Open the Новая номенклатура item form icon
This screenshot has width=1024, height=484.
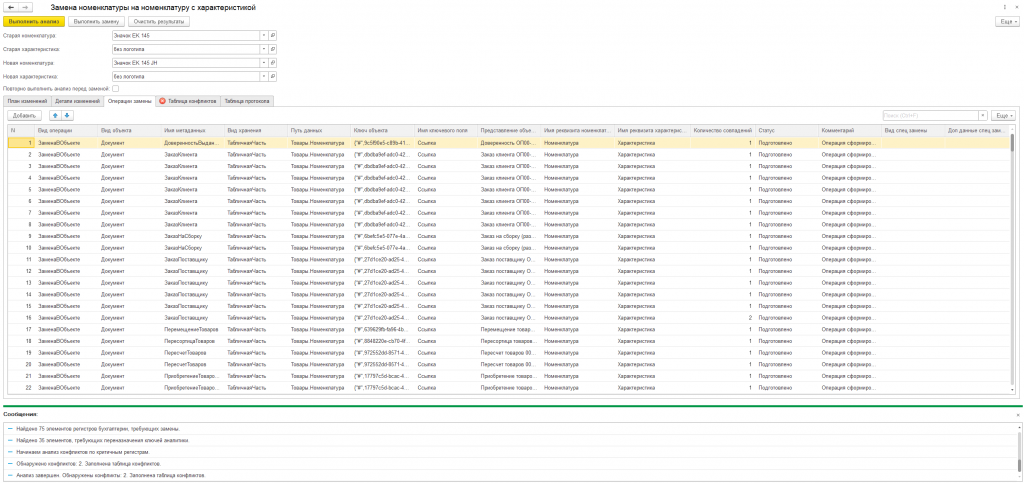click(x=273, y=63)
